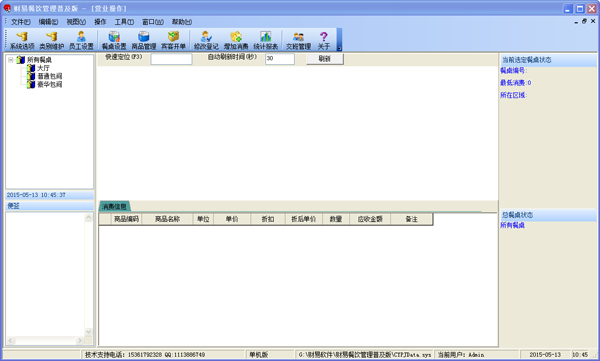Open 员工设置 employee settings
The image size is (600, 361).
point(81,41)
